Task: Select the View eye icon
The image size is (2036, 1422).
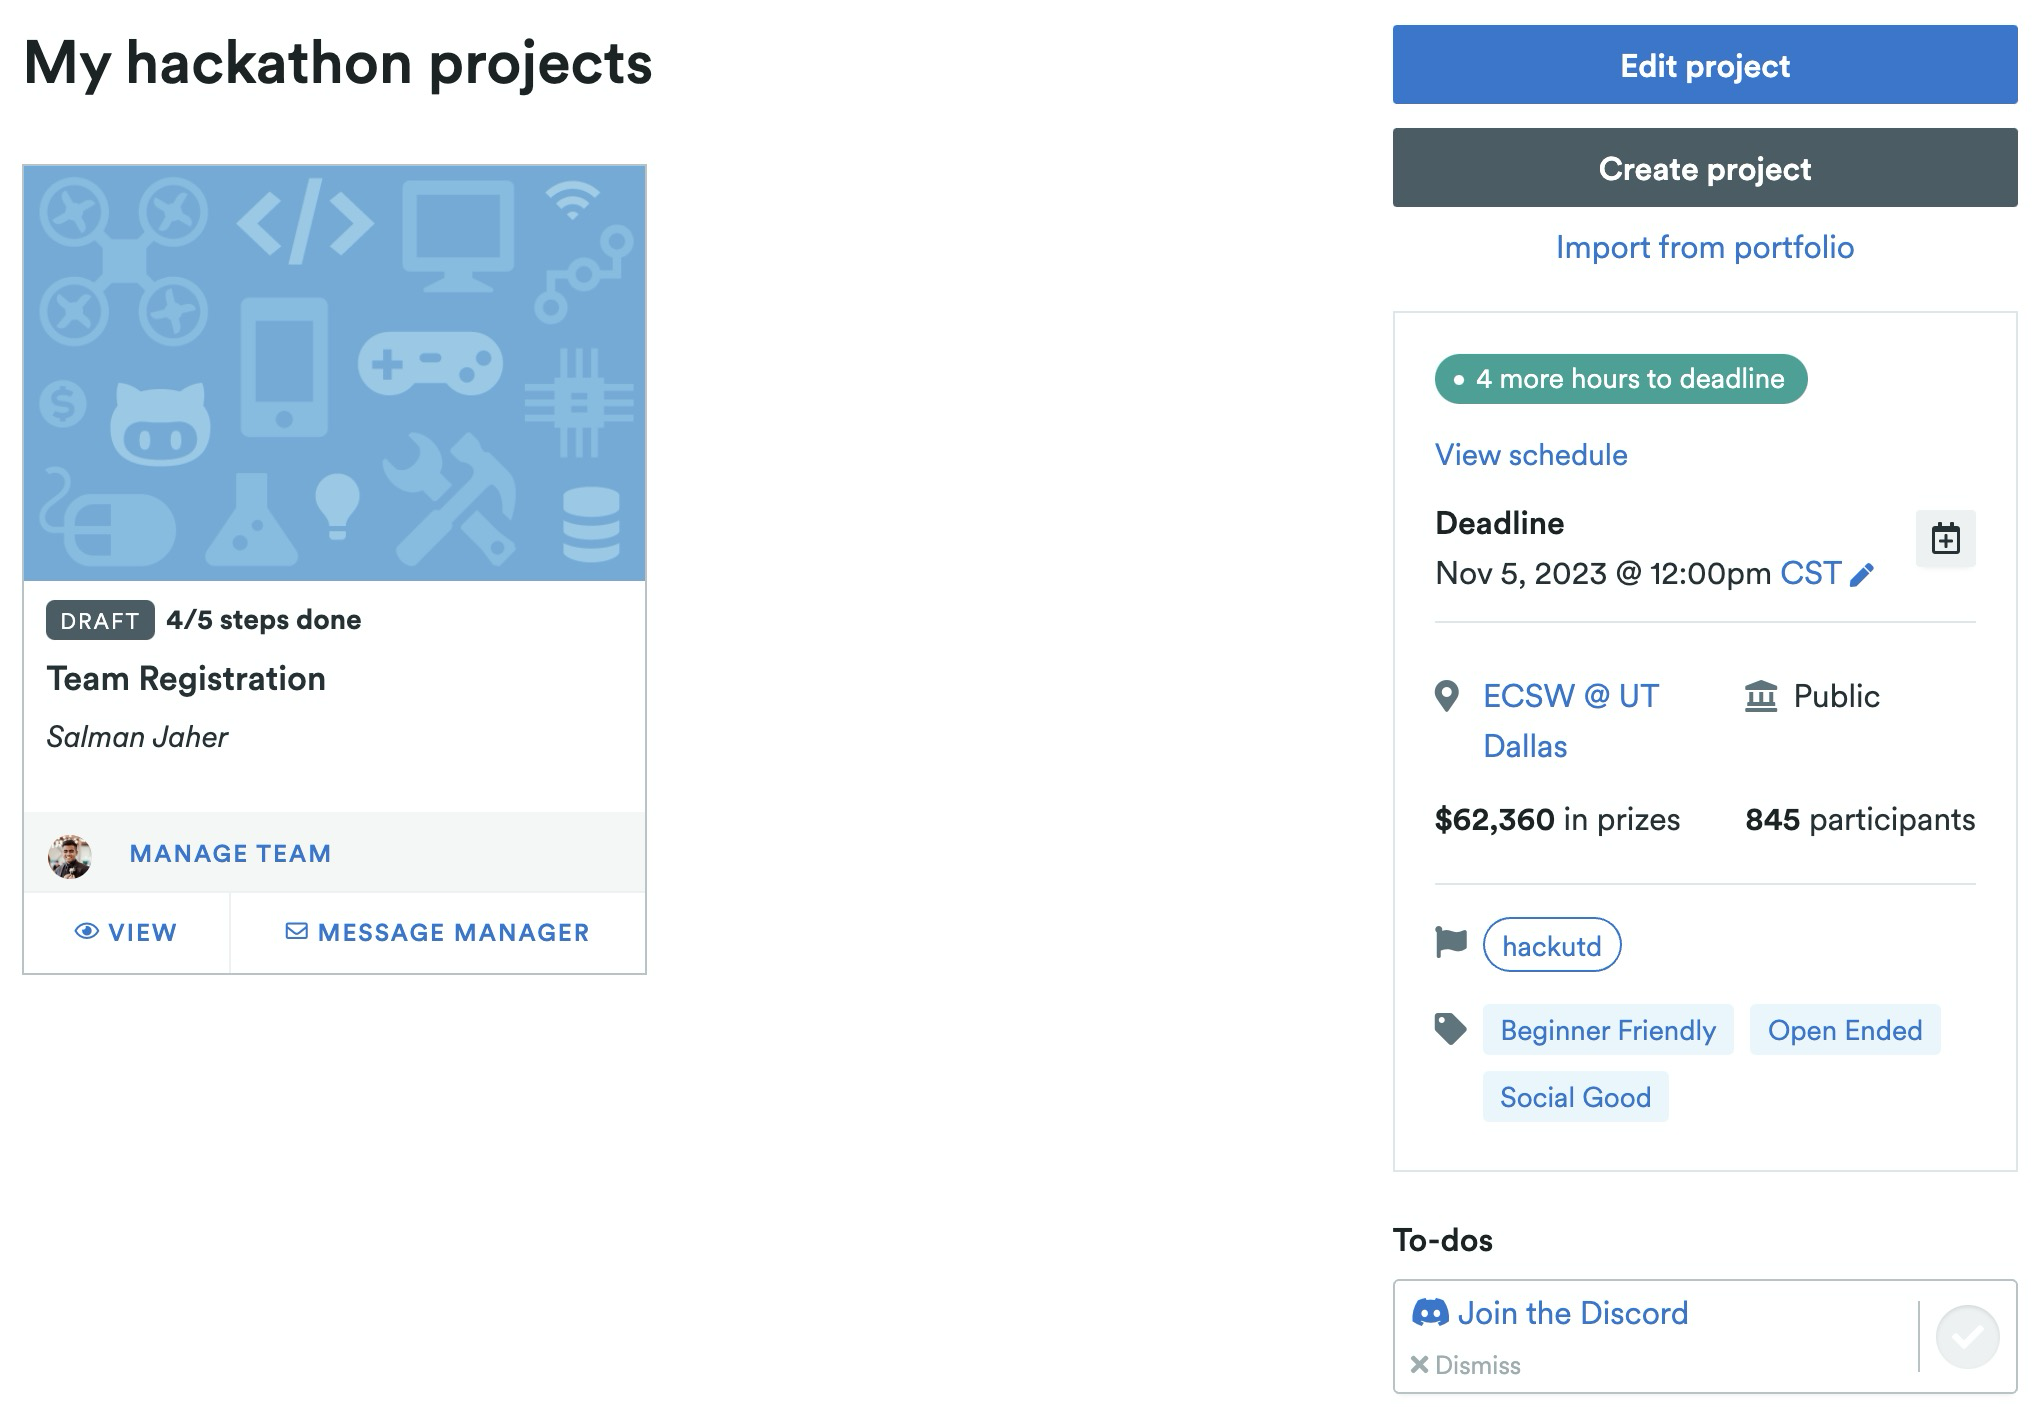Action: click(x=86, y=932)
